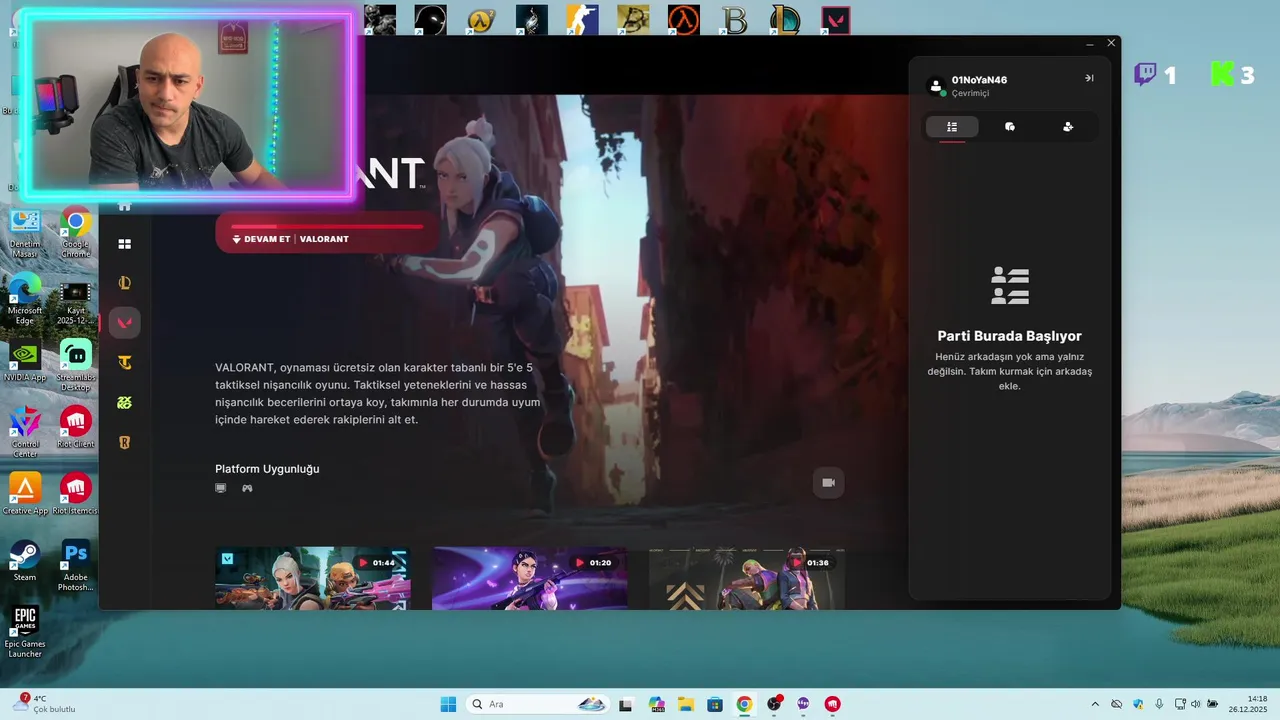Open File Explorer from taskbar
Viewport: 1280px width, 720px height.
[x=686, y=704]
